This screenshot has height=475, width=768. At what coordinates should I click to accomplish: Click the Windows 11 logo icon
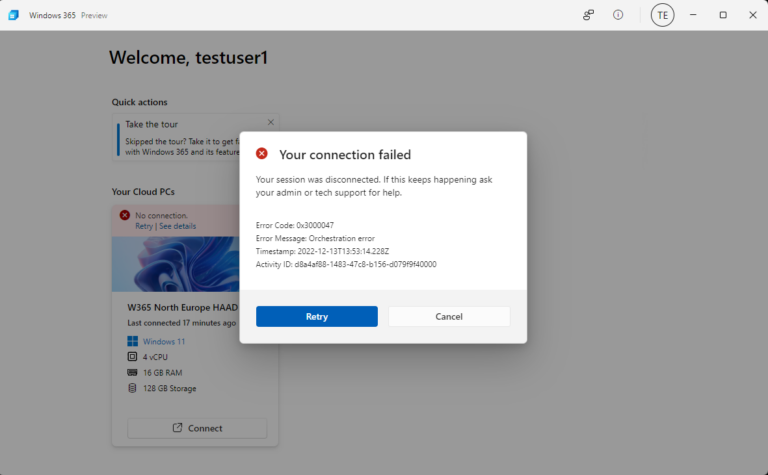click(132, 341)
